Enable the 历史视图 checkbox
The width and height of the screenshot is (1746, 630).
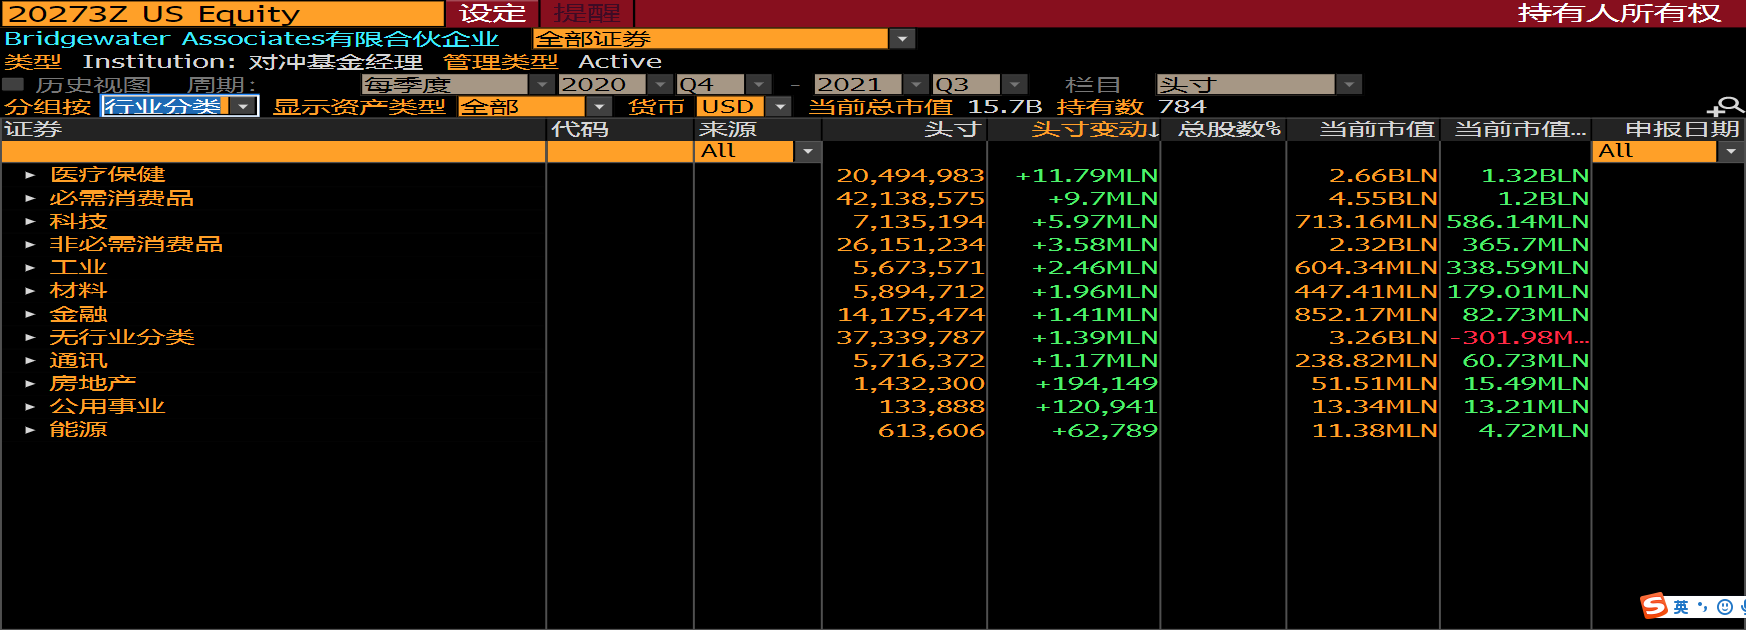(13, 85)
